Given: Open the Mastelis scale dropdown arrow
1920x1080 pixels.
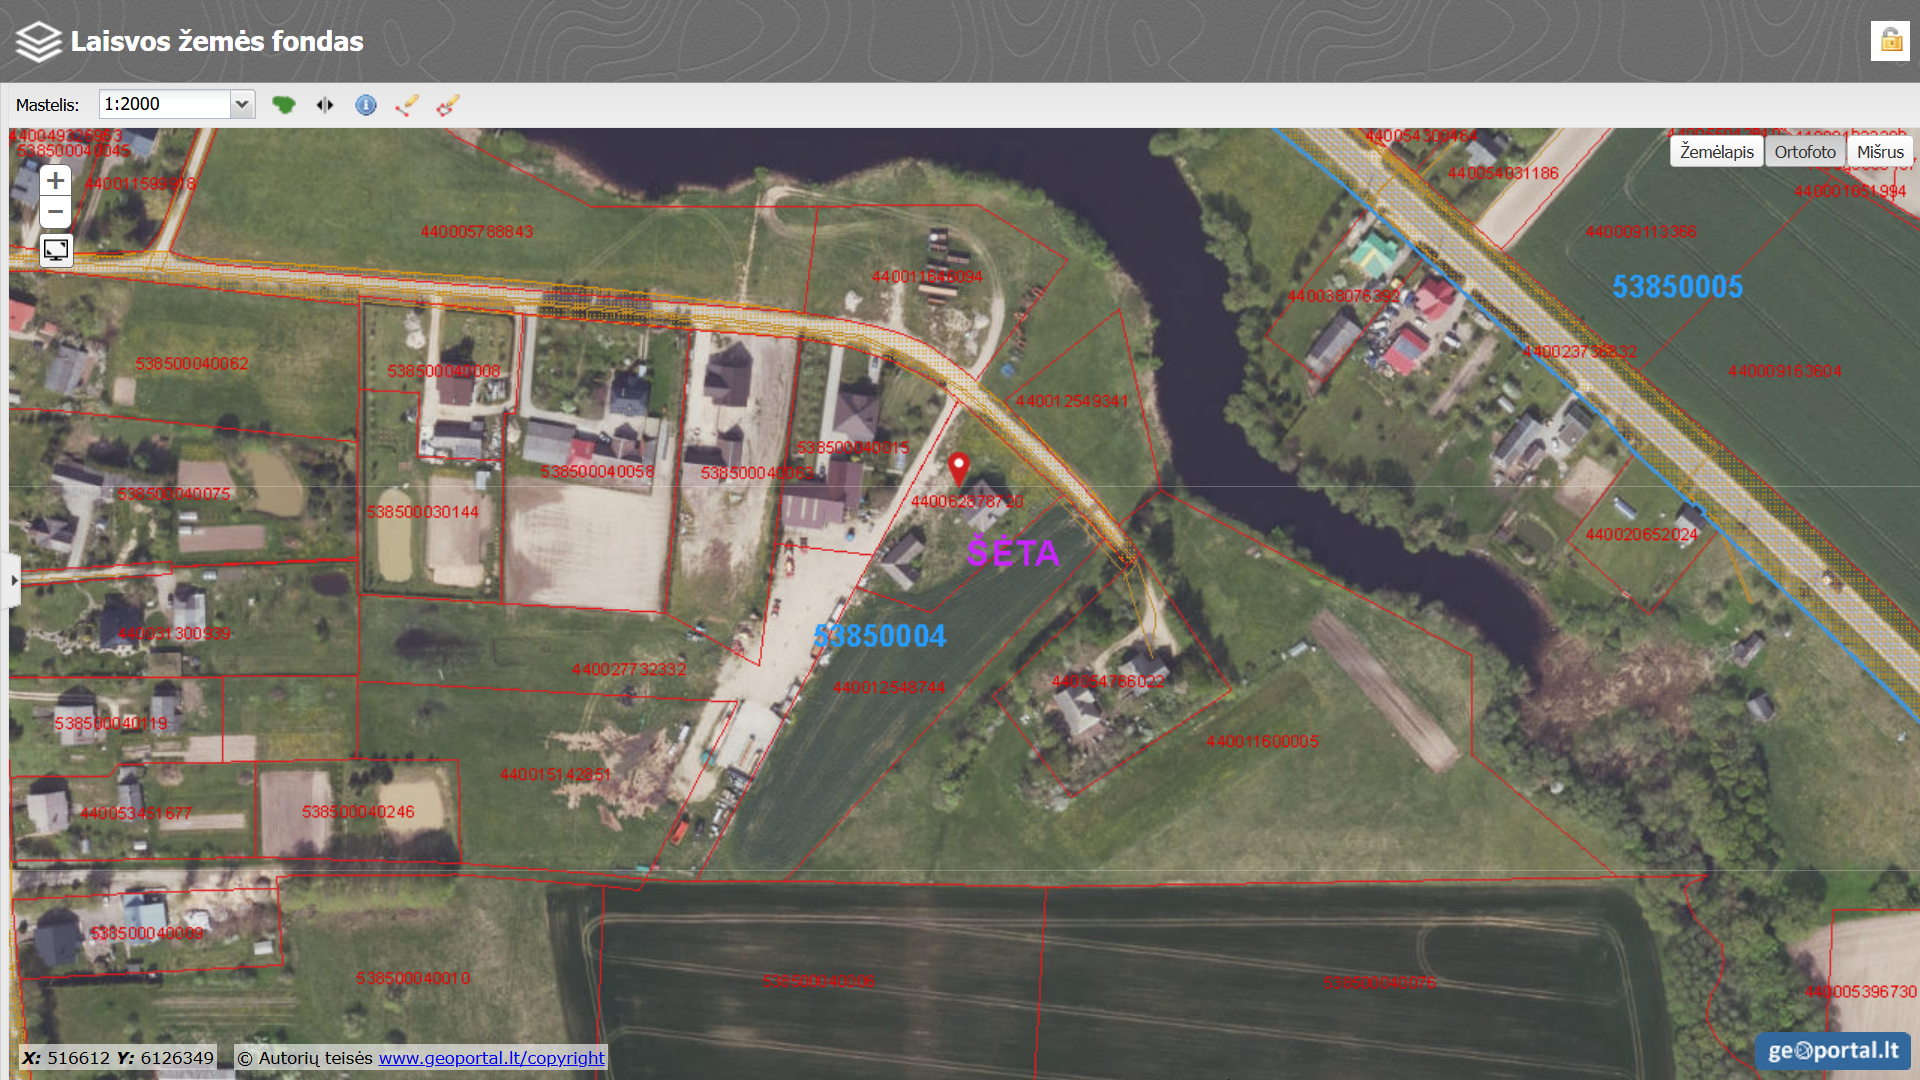Looking at the screenshot, I should pos(242,105).
